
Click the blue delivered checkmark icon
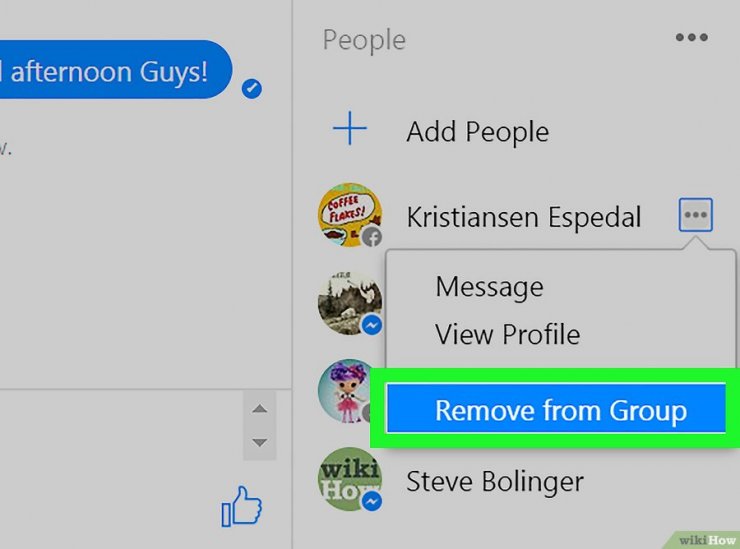[x=252, y=89]
